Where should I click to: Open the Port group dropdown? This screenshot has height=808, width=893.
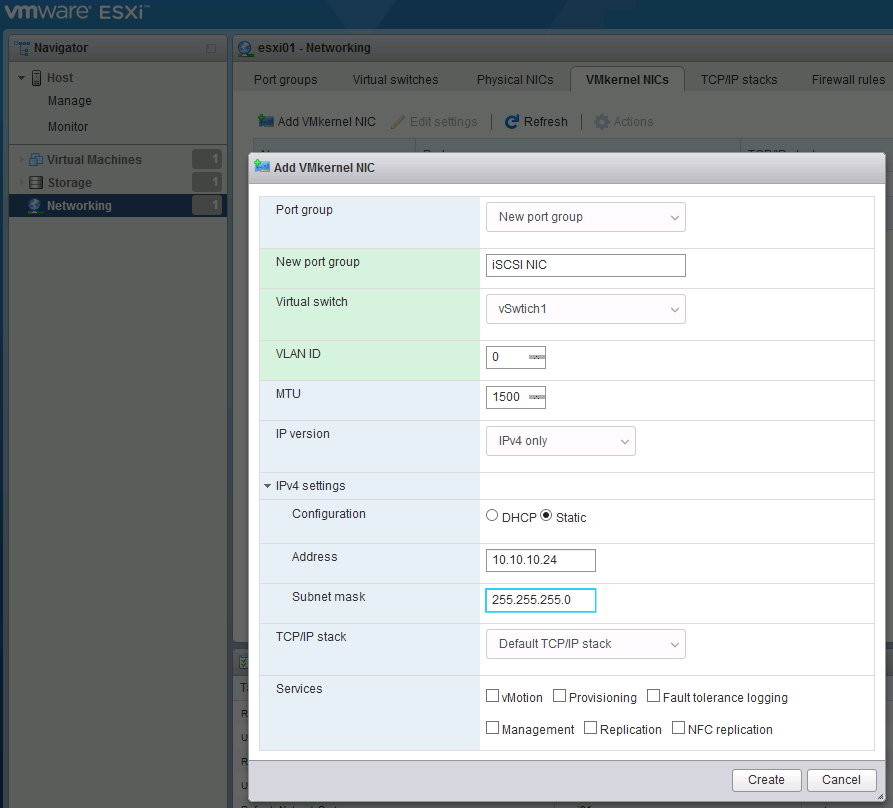coord(585,217)
